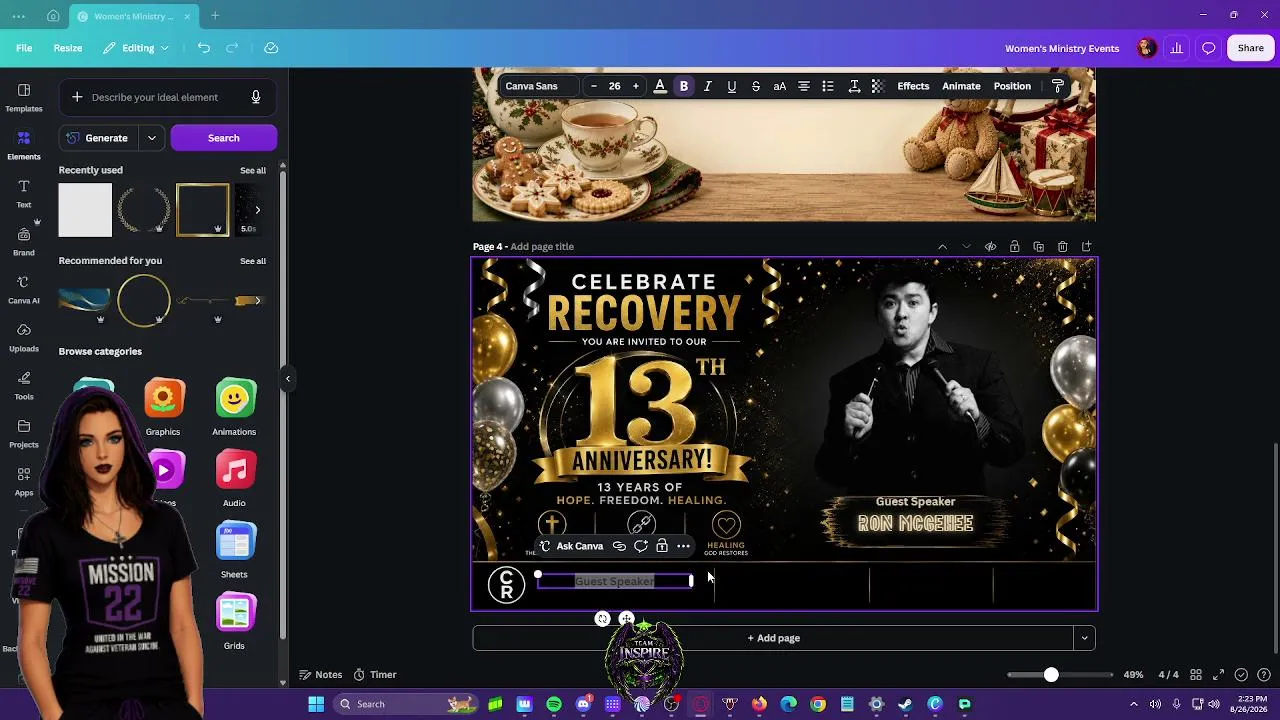Move page 4 up with the chevron
Screen dimensions: 1280x720
(942, 247)
